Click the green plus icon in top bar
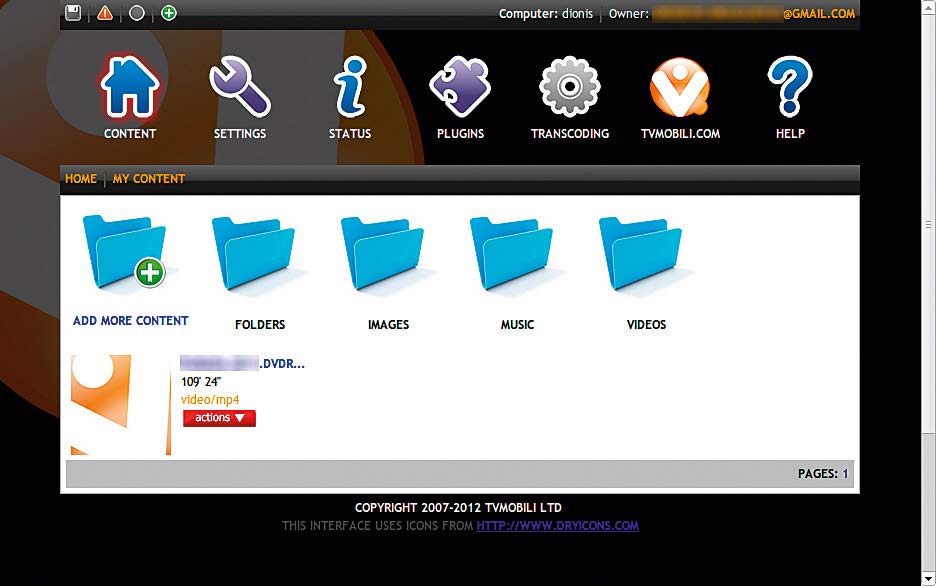This screenshot has height=586, width=936. point(169,13)
